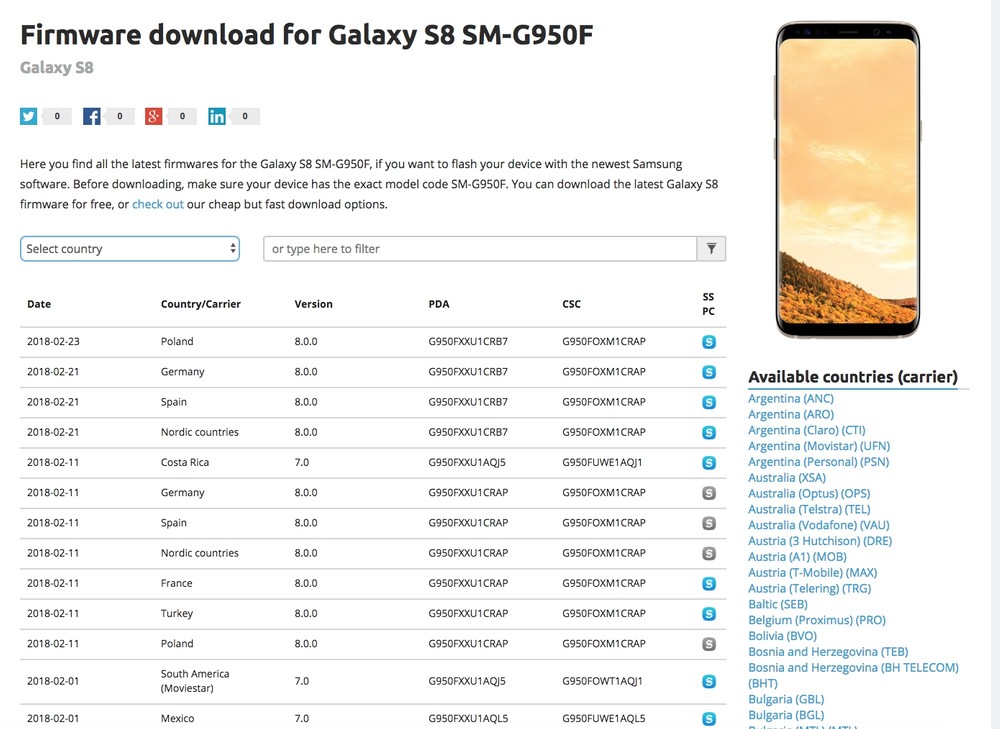This screenshot has height=729, width=1000.
Task: Share page via Facebook icon
Action: click(x=91, y=116)
